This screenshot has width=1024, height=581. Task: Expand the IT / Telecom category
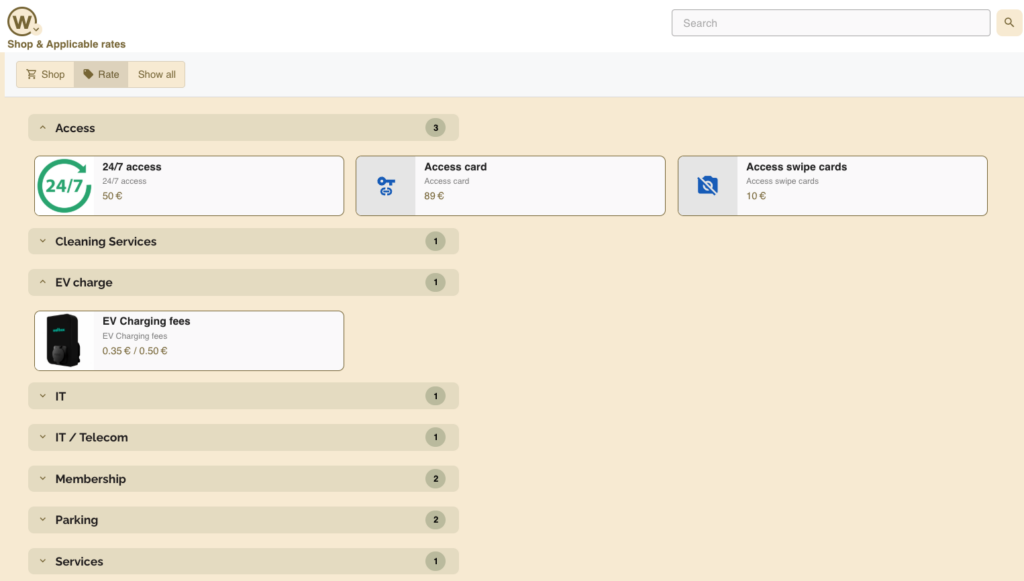pyautogui.click(x=42, y=438)
